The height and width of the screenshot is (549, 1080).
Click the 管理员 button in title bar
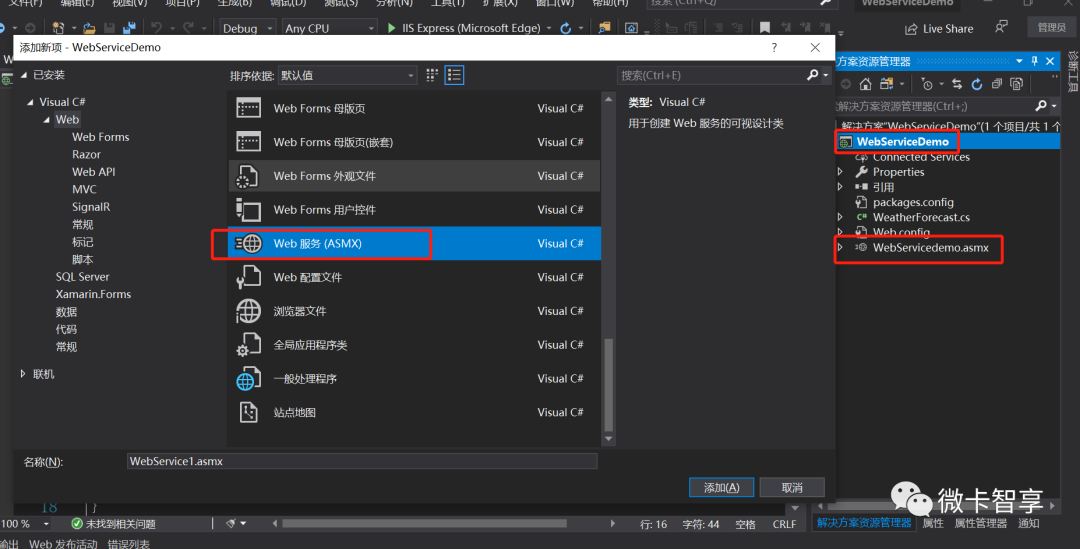pyautogui.click(x=1051, y=28)
